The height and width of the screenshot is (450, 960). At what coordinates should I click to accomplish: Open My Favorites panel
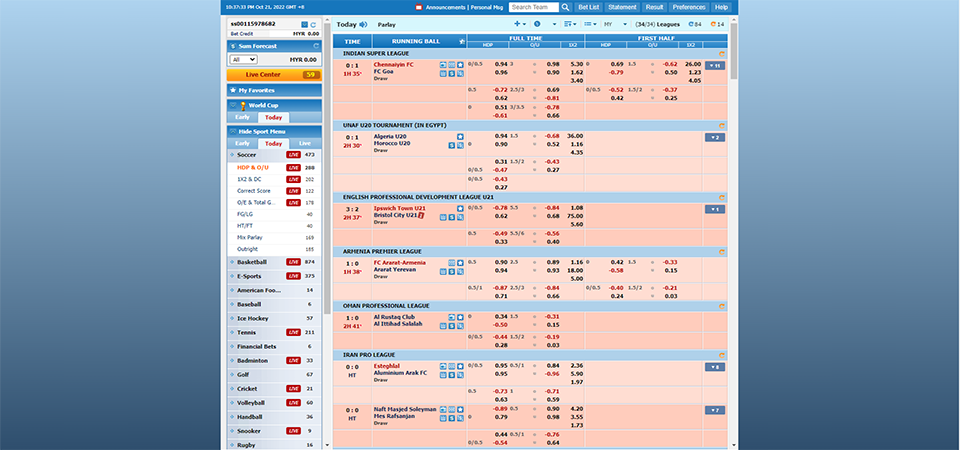coord(274,91)
